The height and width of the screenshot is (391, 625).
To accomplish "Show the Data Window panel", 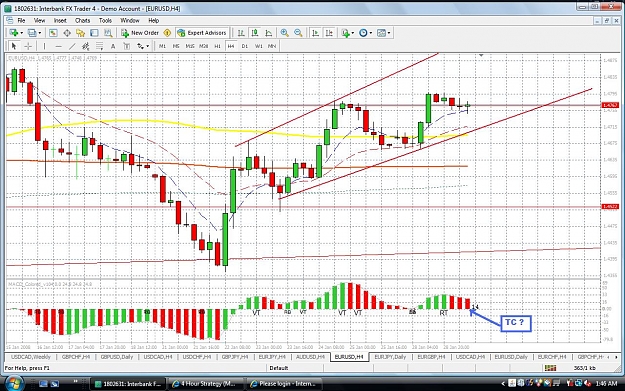I will point(67,33).
